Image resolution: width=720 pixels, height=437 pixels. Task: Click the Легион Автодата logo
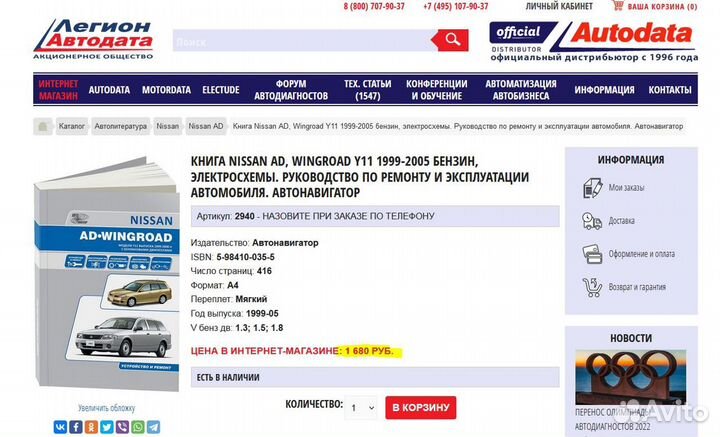(93, 39)
